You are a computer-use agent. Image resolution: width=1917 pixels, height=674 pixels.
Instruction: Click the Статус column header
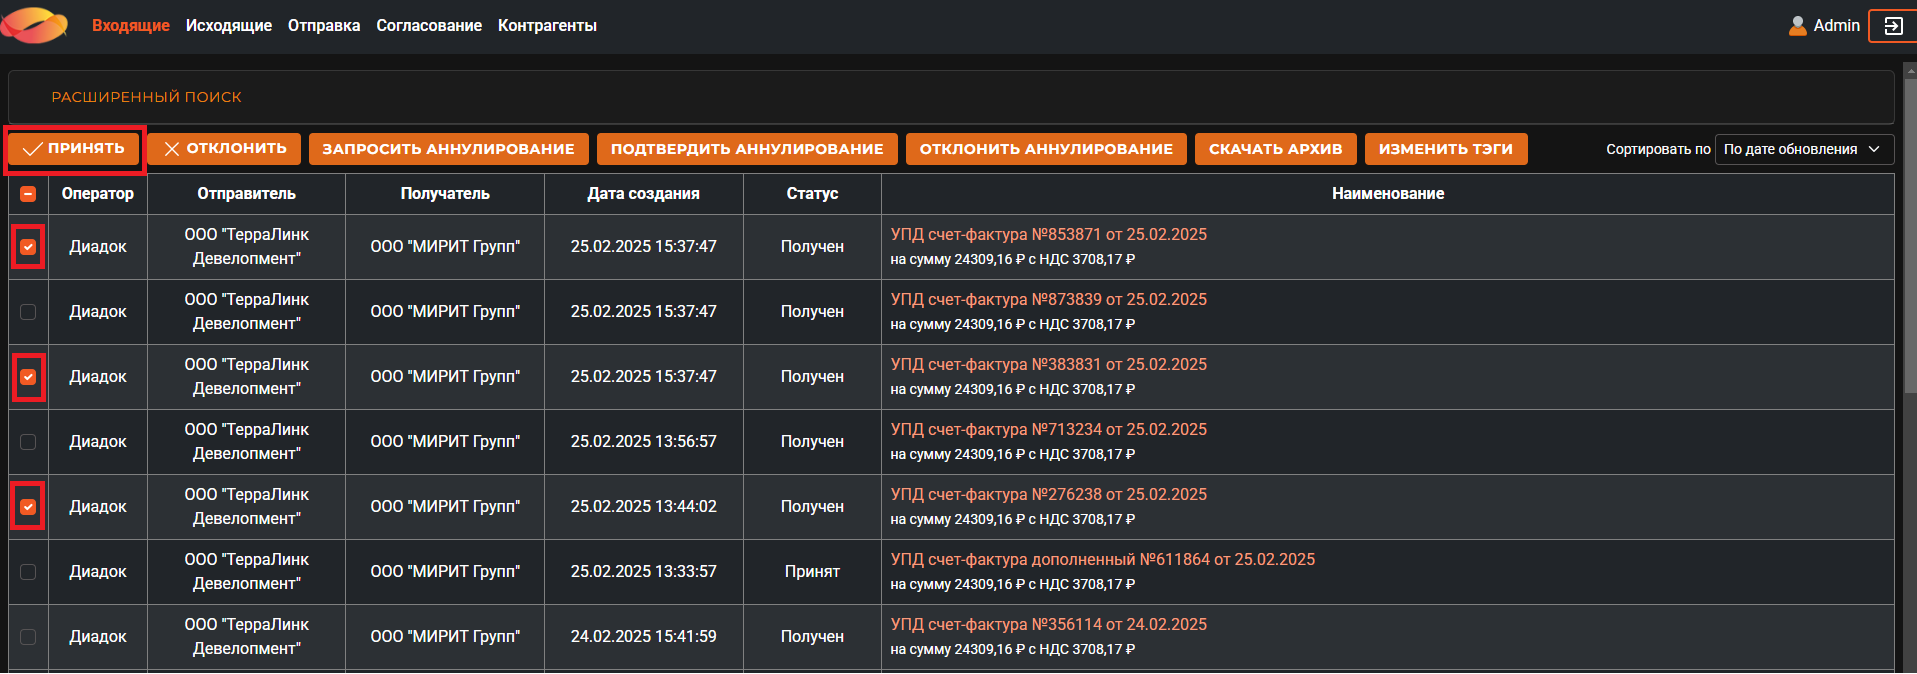812,194
